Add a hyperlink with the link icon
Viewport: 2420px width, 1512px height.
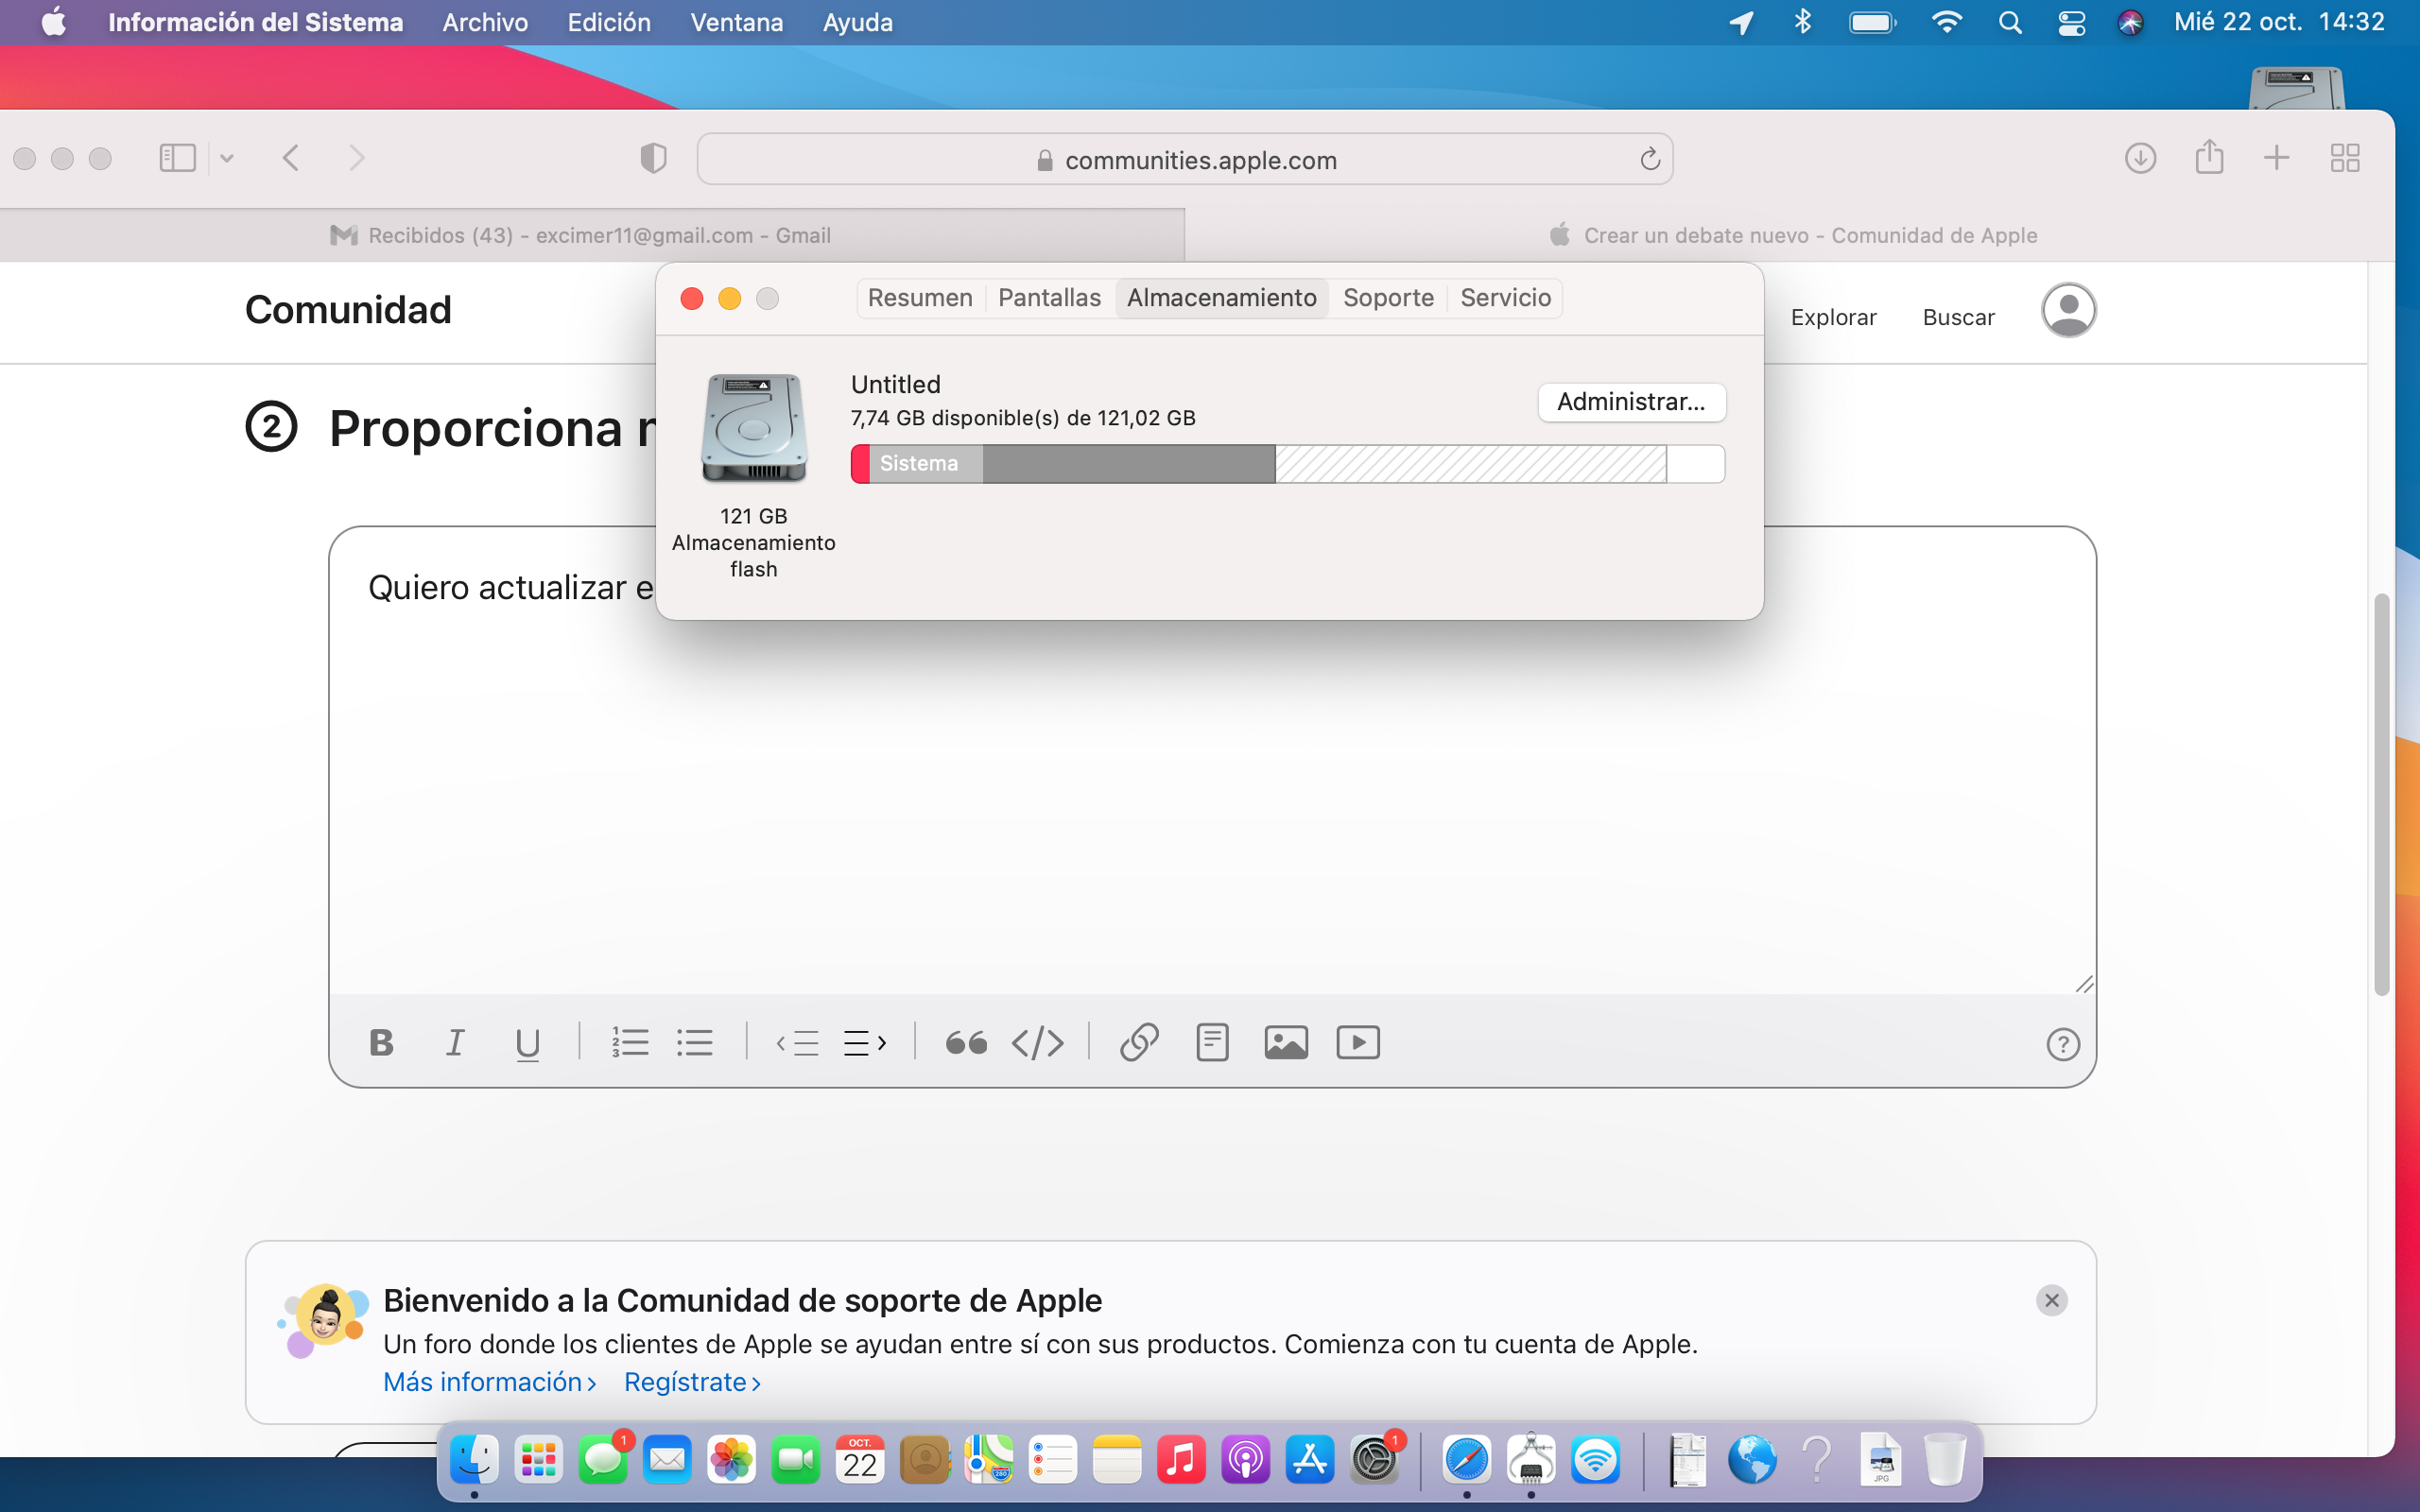click(1139, 1043)
